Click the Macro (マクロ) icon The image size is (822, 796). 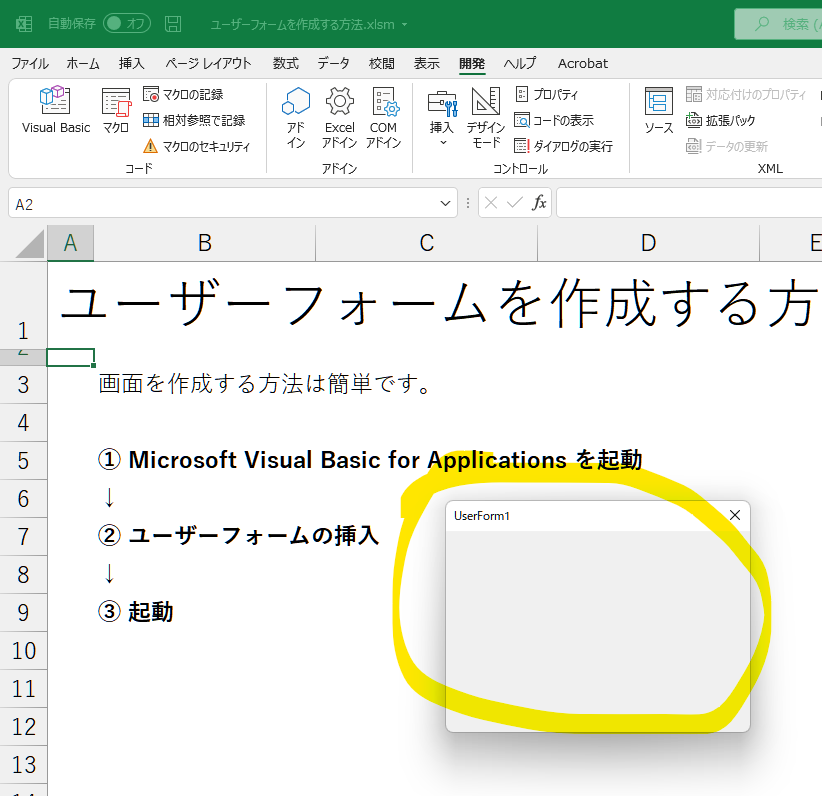(x=116, y=110)
